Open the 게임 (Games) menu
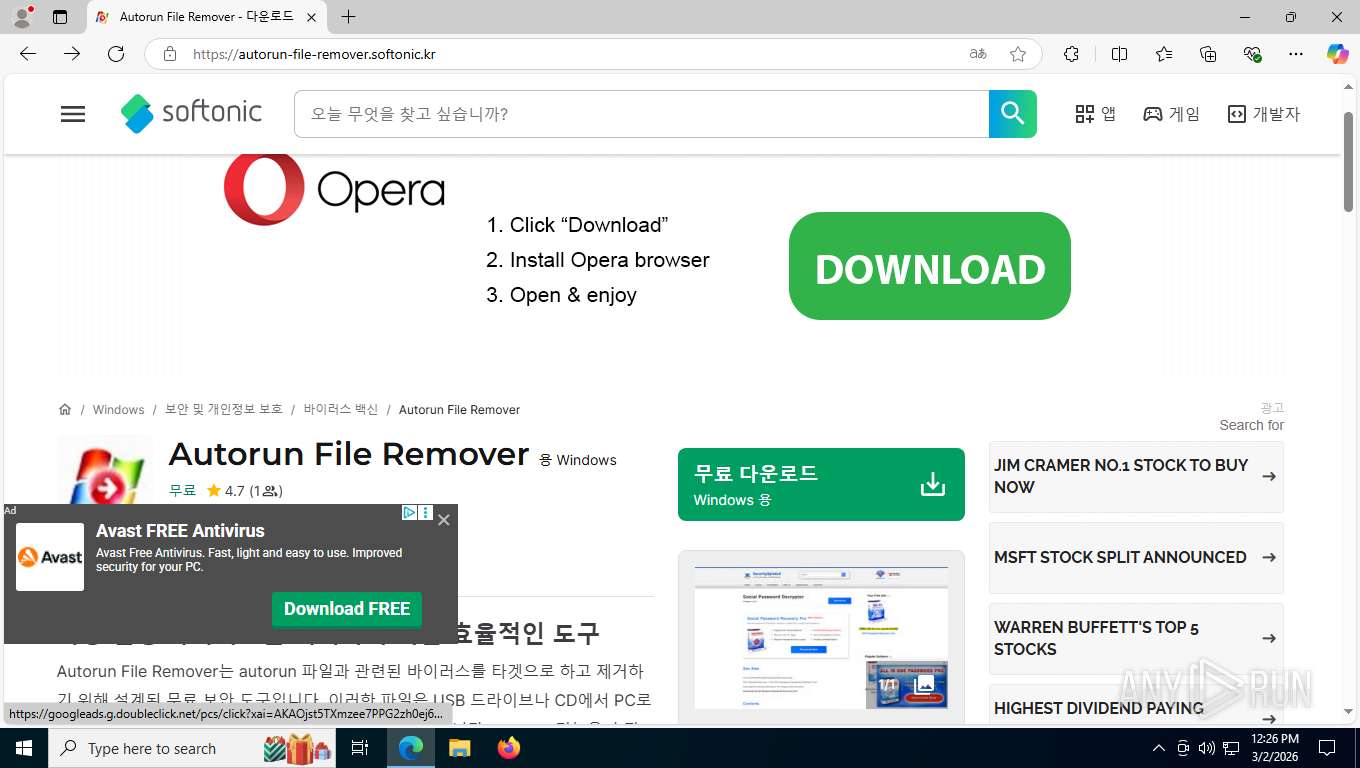 pyautogui.click(x=1171, y=114)
